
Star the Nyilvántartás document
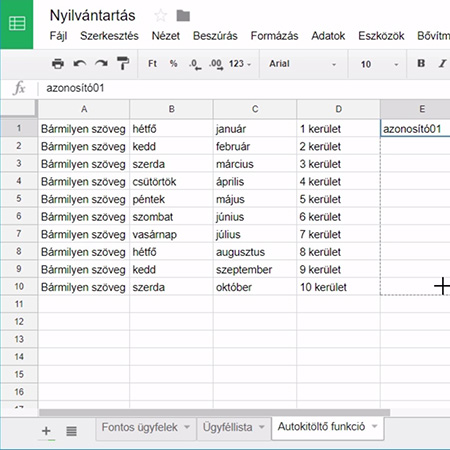(x=161, y=15)
